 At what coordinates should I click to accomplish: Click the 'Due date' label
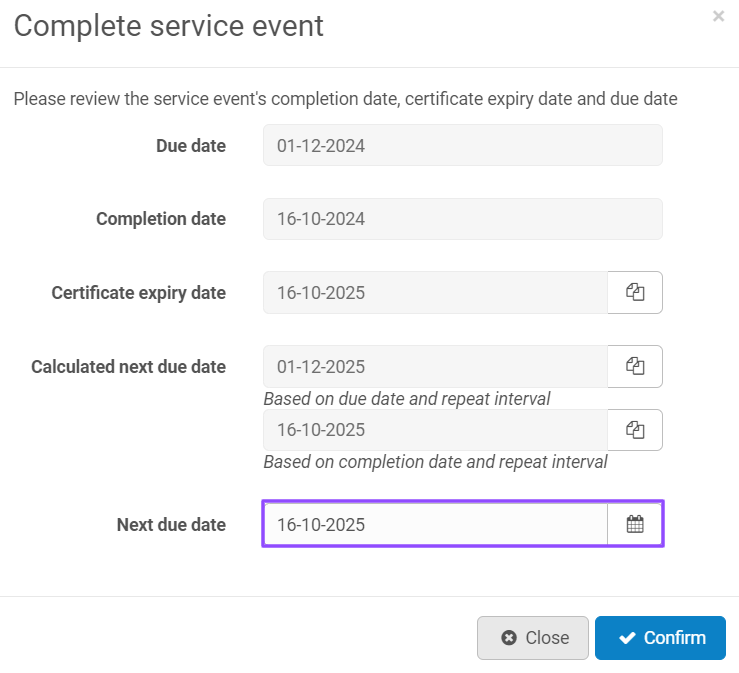[x=191, y=146]
